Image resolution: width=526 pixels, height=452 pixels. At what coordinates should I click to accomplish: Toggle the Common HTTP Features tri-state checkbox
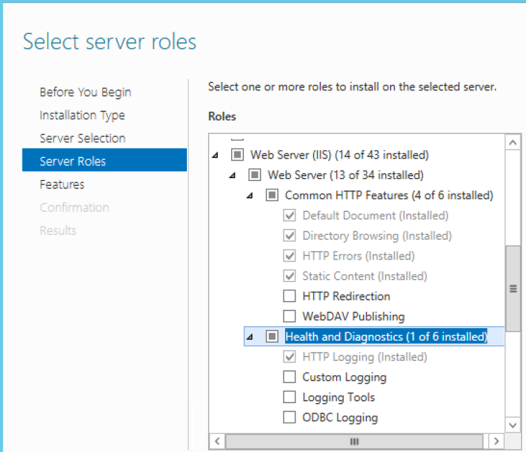(x=272, y=195)
